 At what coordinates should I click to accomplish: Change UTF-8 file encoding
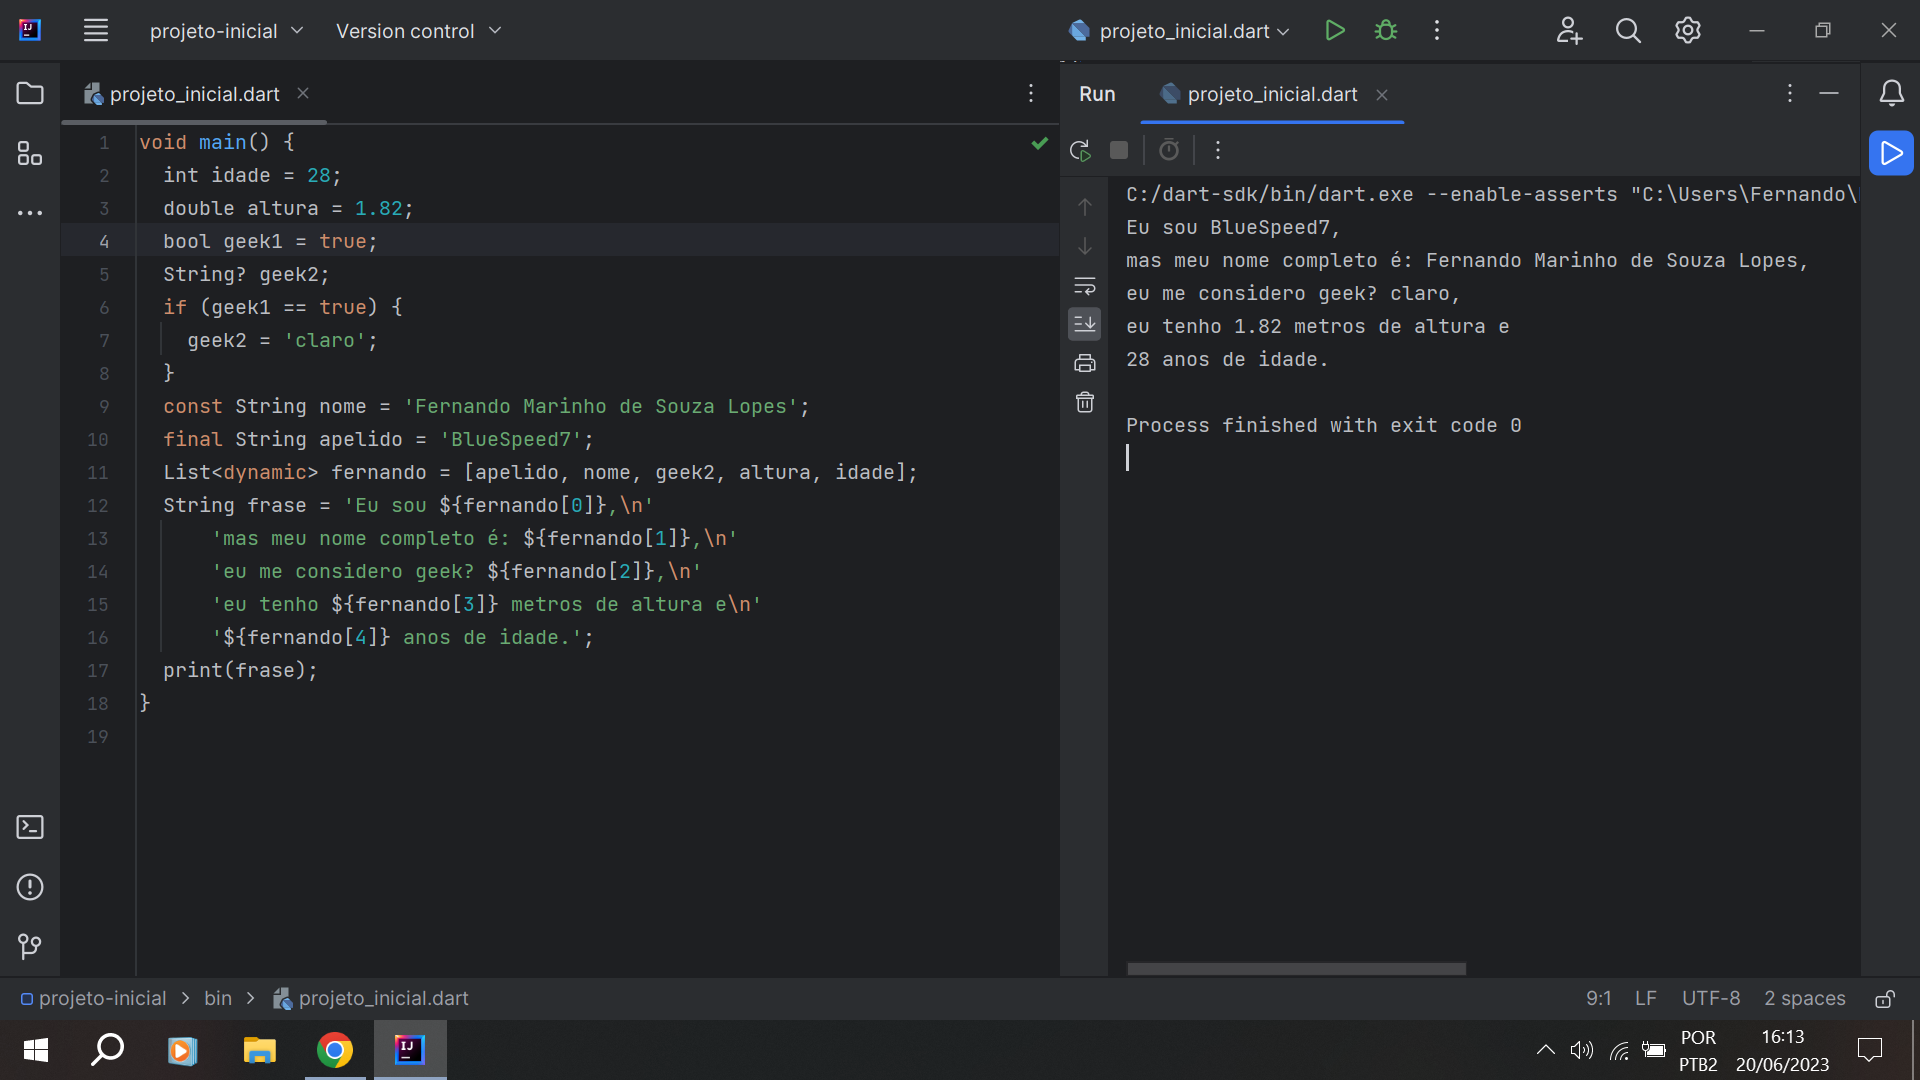click(x=1711, y=998)
